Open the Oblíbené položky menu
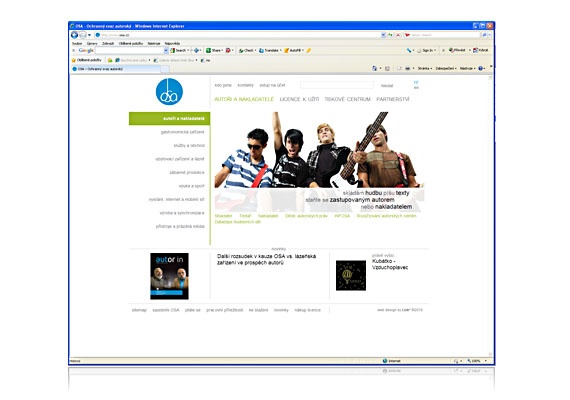570x400 pixels. click(x=131, y=43)
